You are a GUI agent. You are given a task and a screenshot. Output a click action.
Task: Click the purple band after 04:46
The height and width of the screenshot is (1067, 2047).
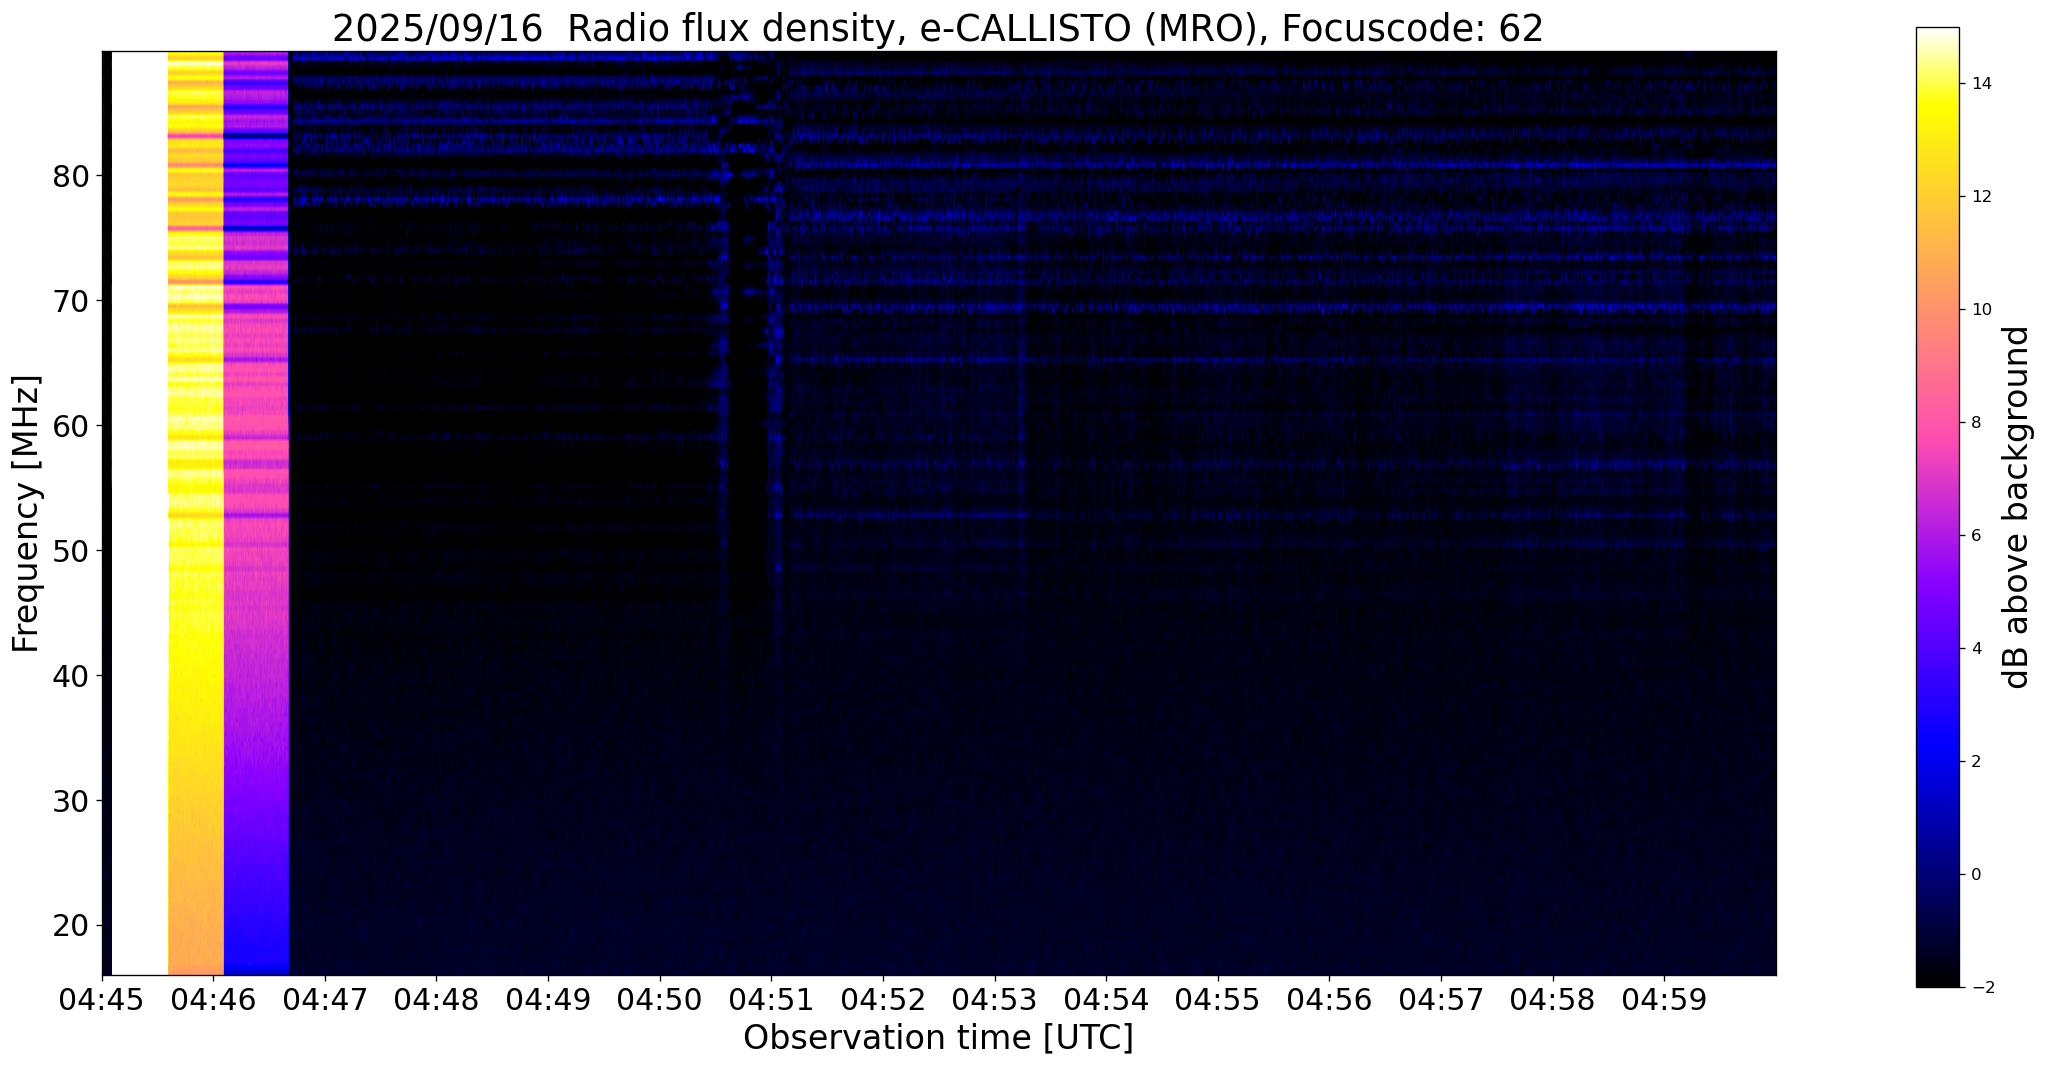point(256,513)
